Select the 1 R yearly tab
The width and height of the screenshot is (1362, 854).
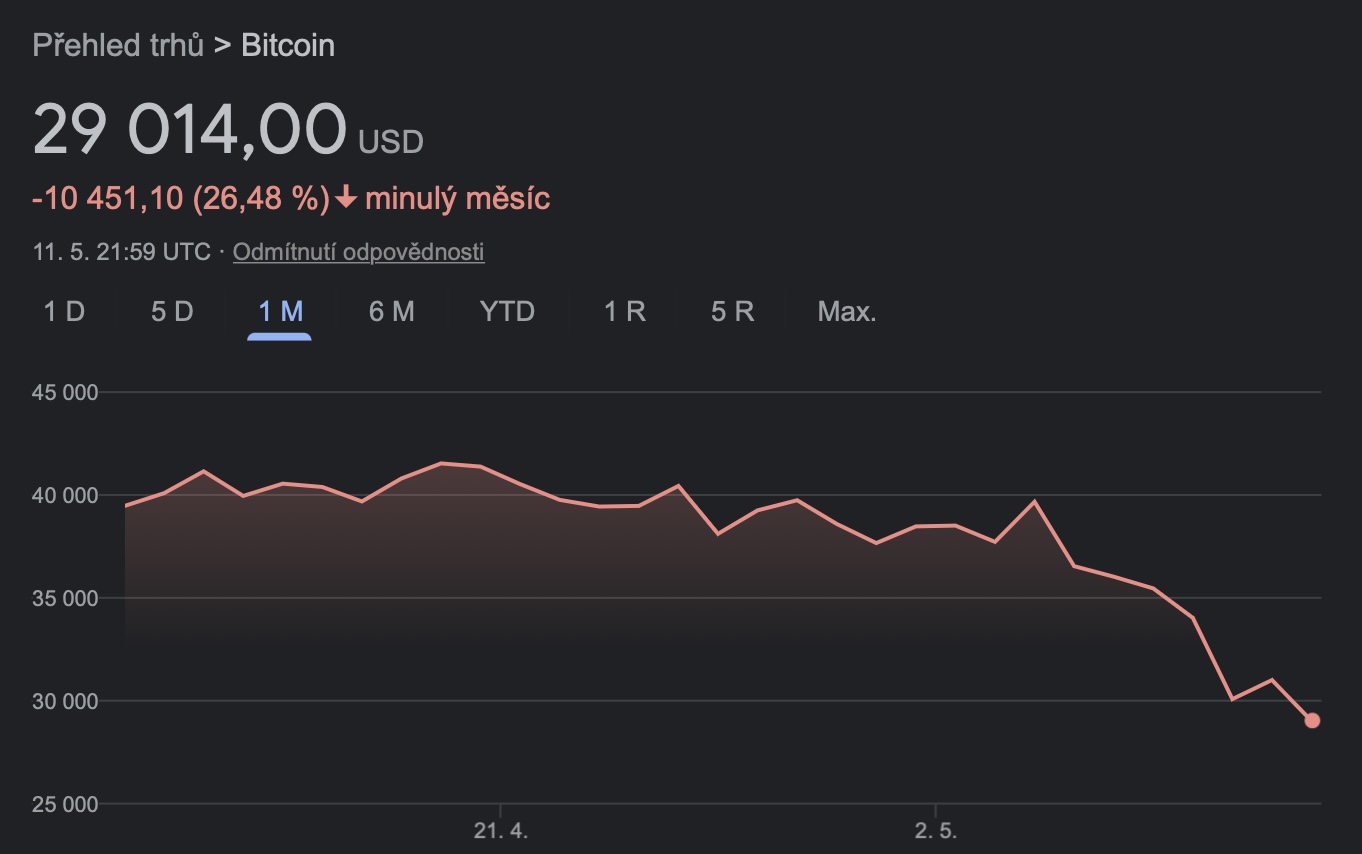[625, 312]
